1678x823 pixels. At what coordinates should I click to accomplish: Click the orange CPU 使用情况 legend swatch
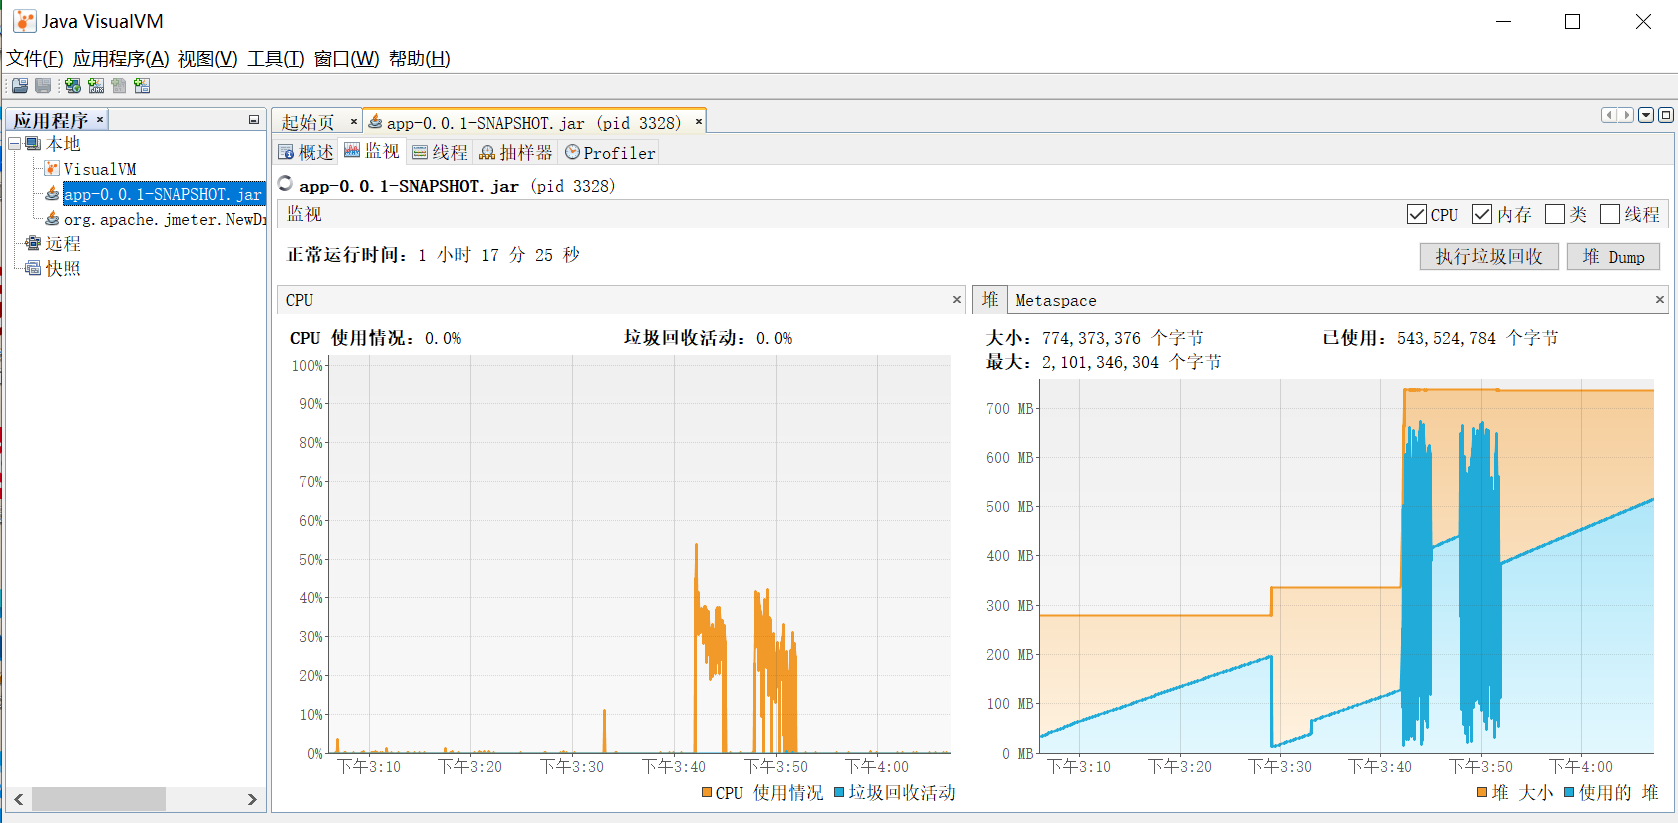coord(707,792)
